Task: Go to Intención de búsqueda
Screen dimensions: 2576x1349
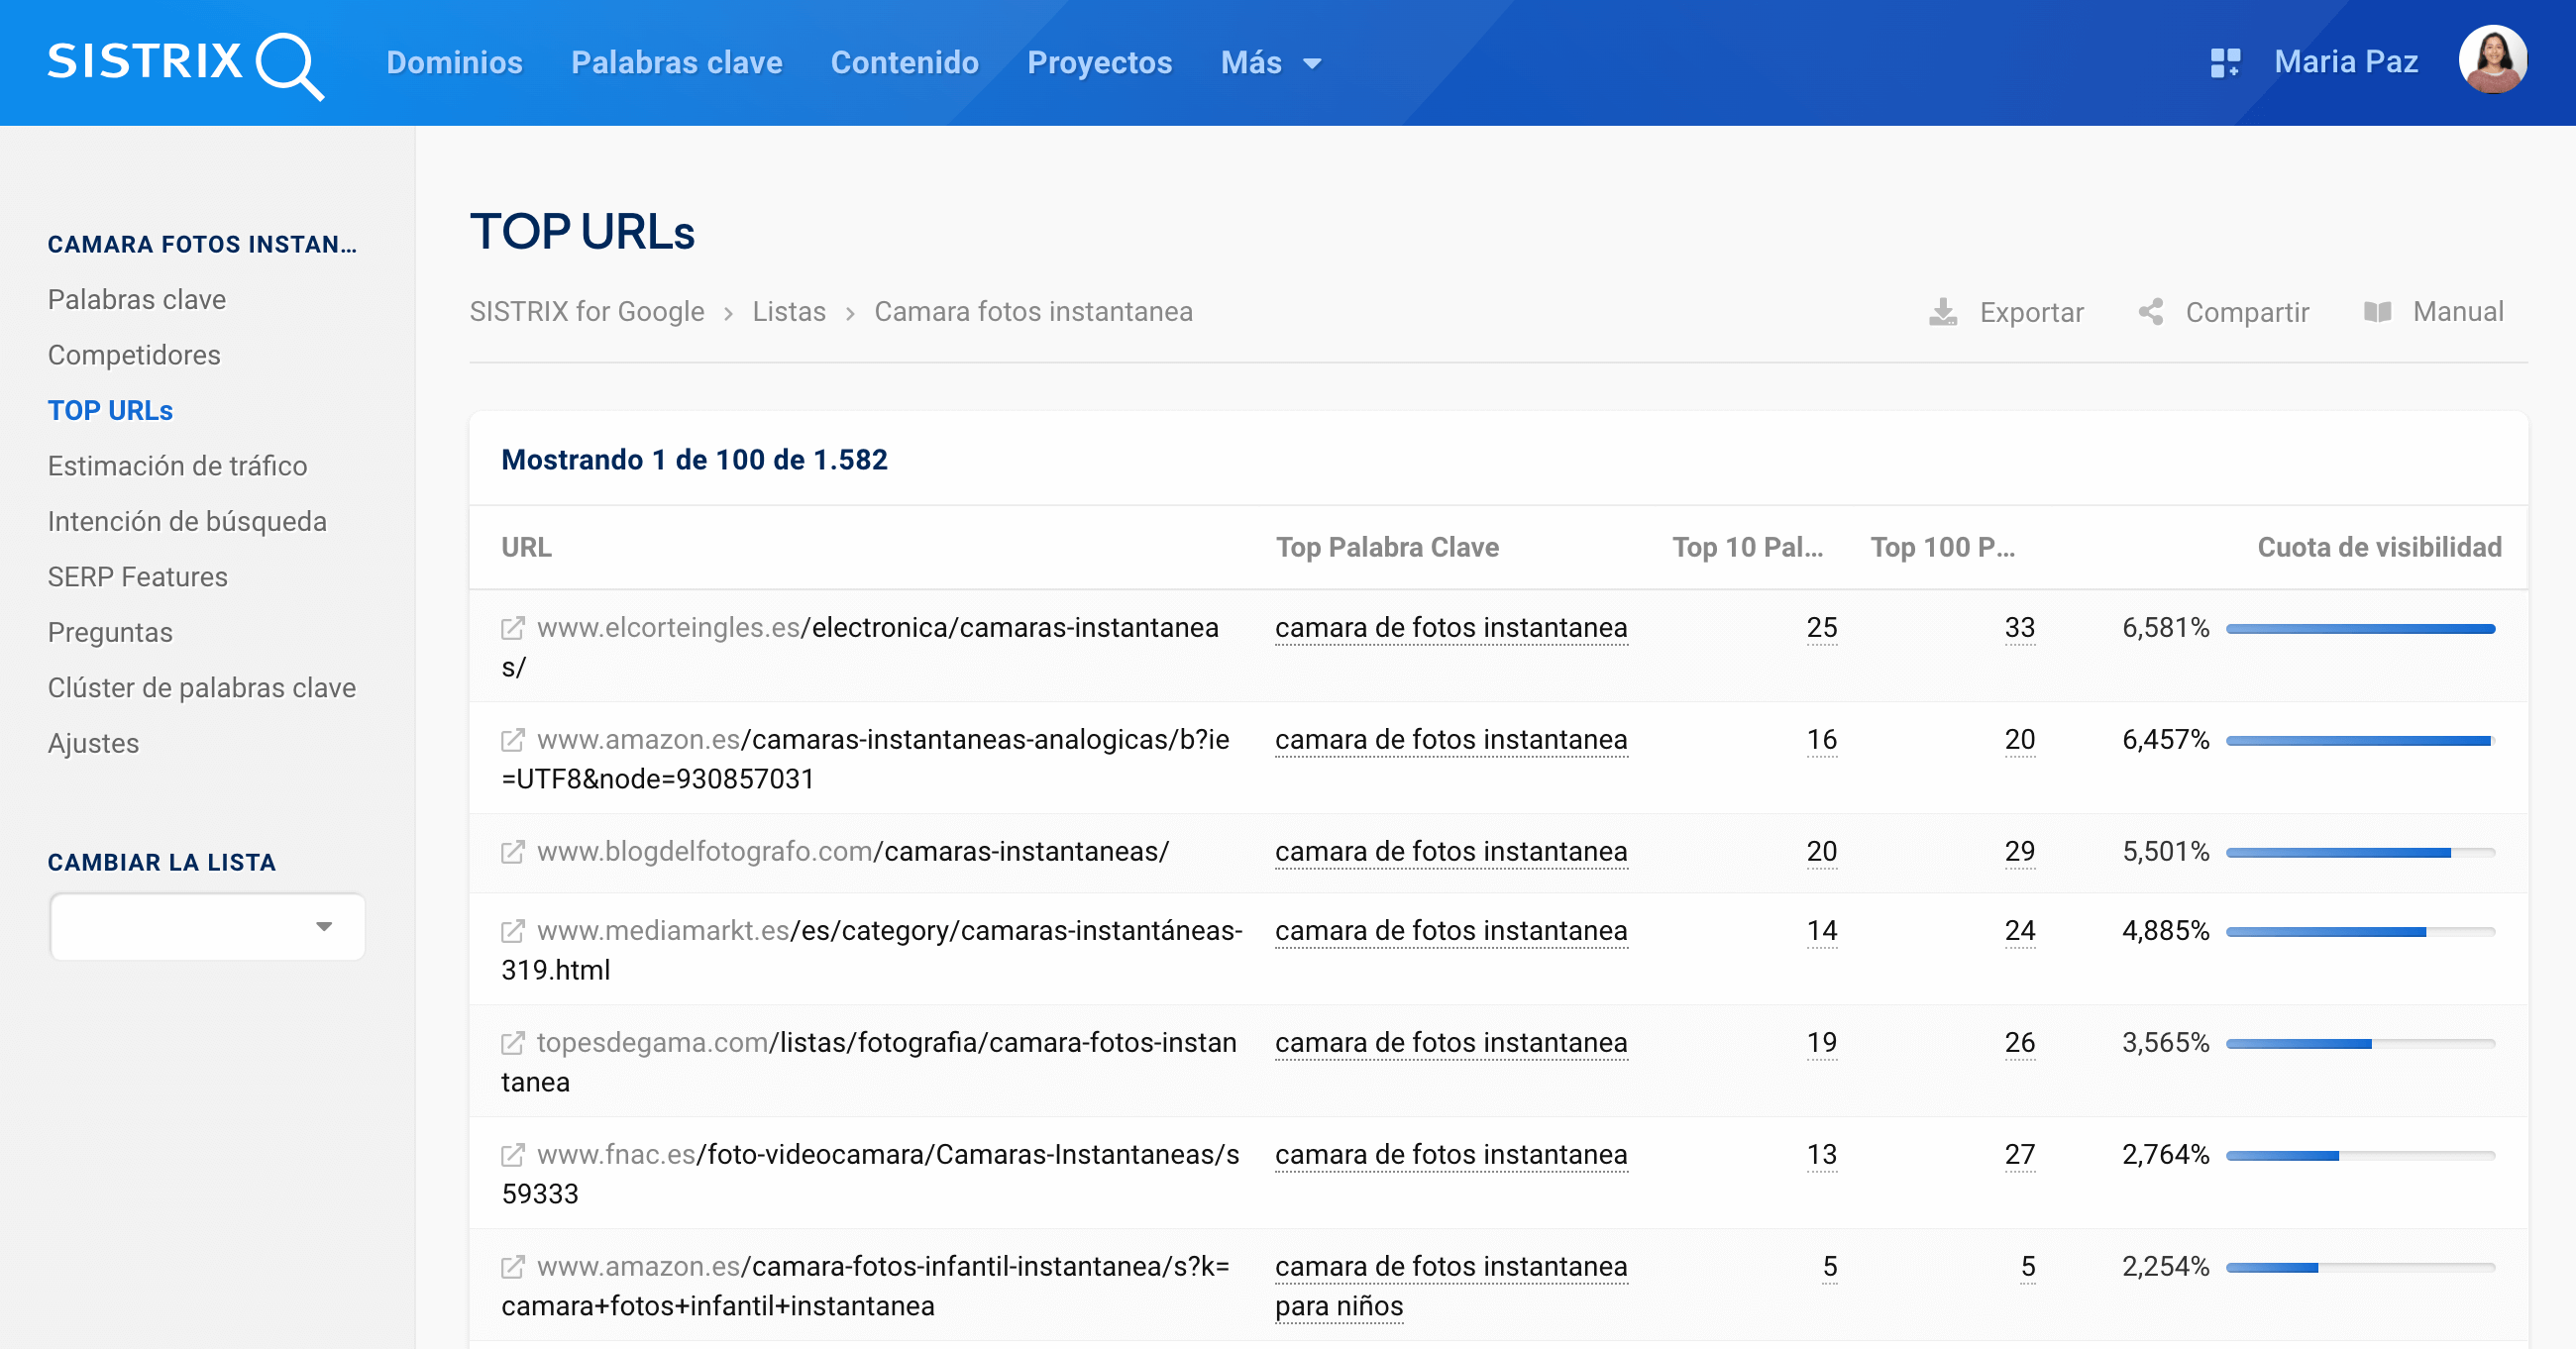Action: pos(187,522)
